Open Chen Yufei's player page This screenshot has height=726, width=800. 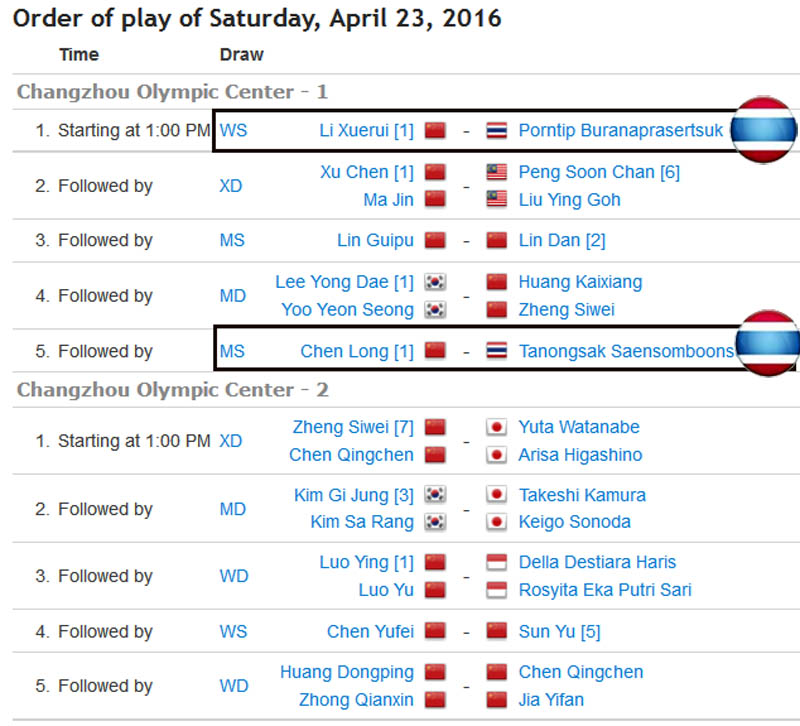pos(370,631)
